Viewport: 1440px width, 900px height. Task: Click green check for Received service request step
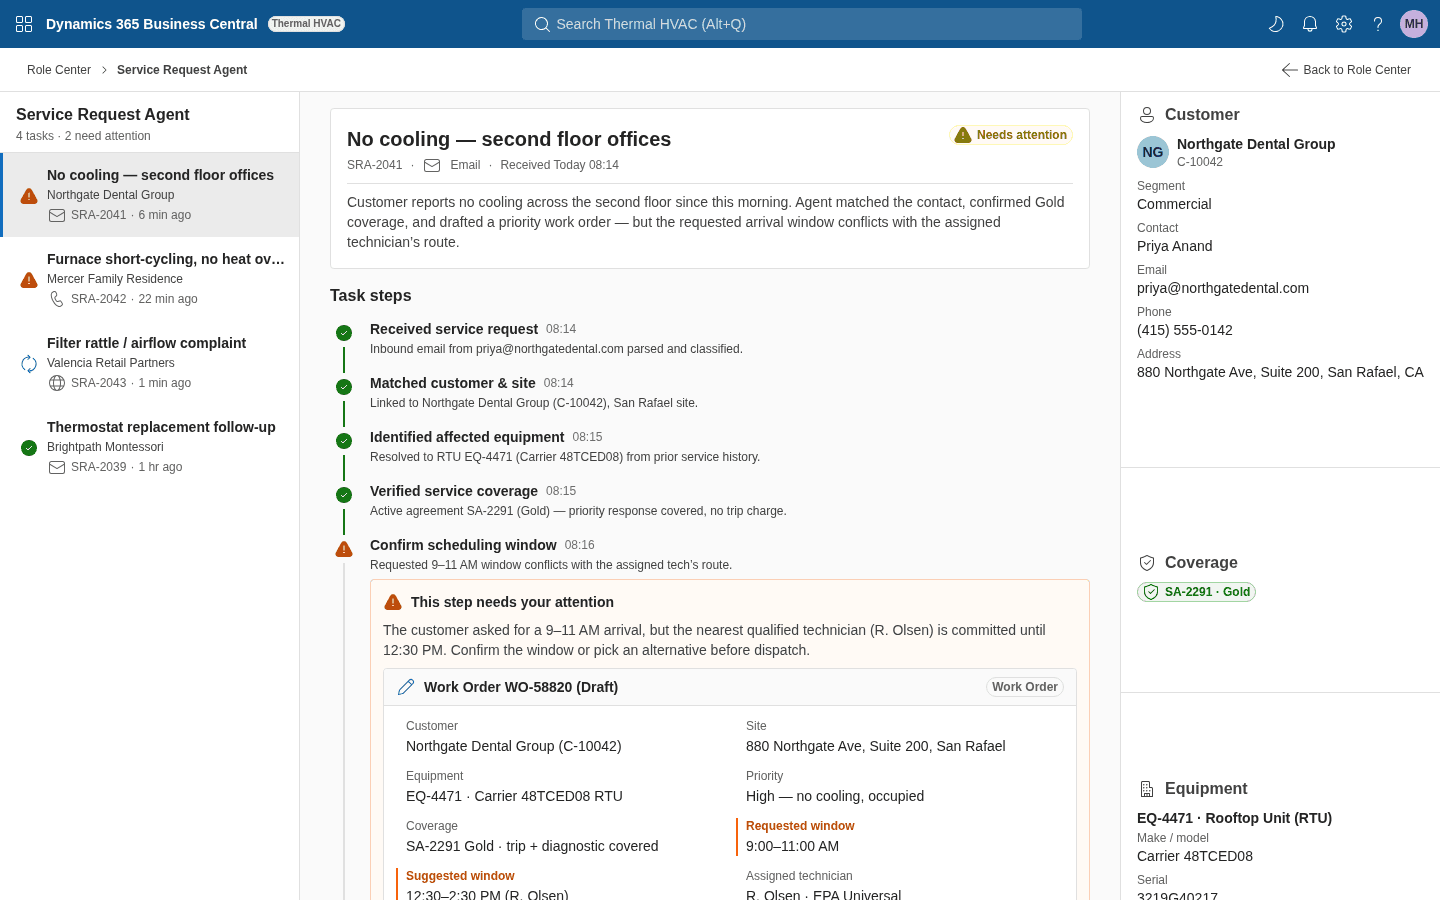coord(344,333)
